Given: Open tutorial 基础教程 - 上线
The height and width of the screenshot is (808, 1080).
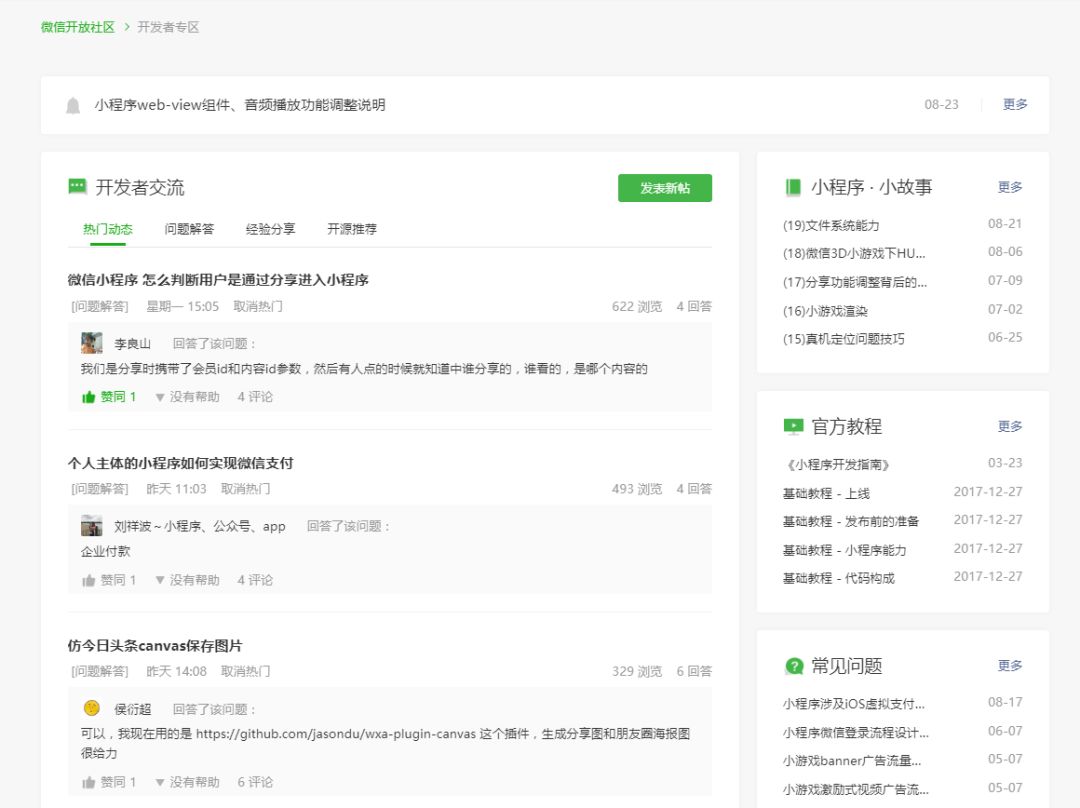Looking at the screenshot, I should pos(826,493).
